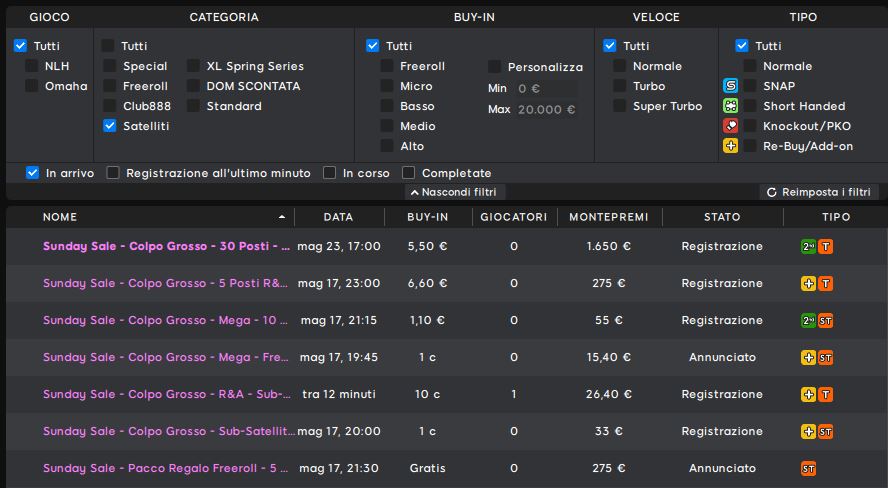Click green 2nd-chance icon in 30 Posti row
The image size is (888, 488).
(x=808, y=246)
